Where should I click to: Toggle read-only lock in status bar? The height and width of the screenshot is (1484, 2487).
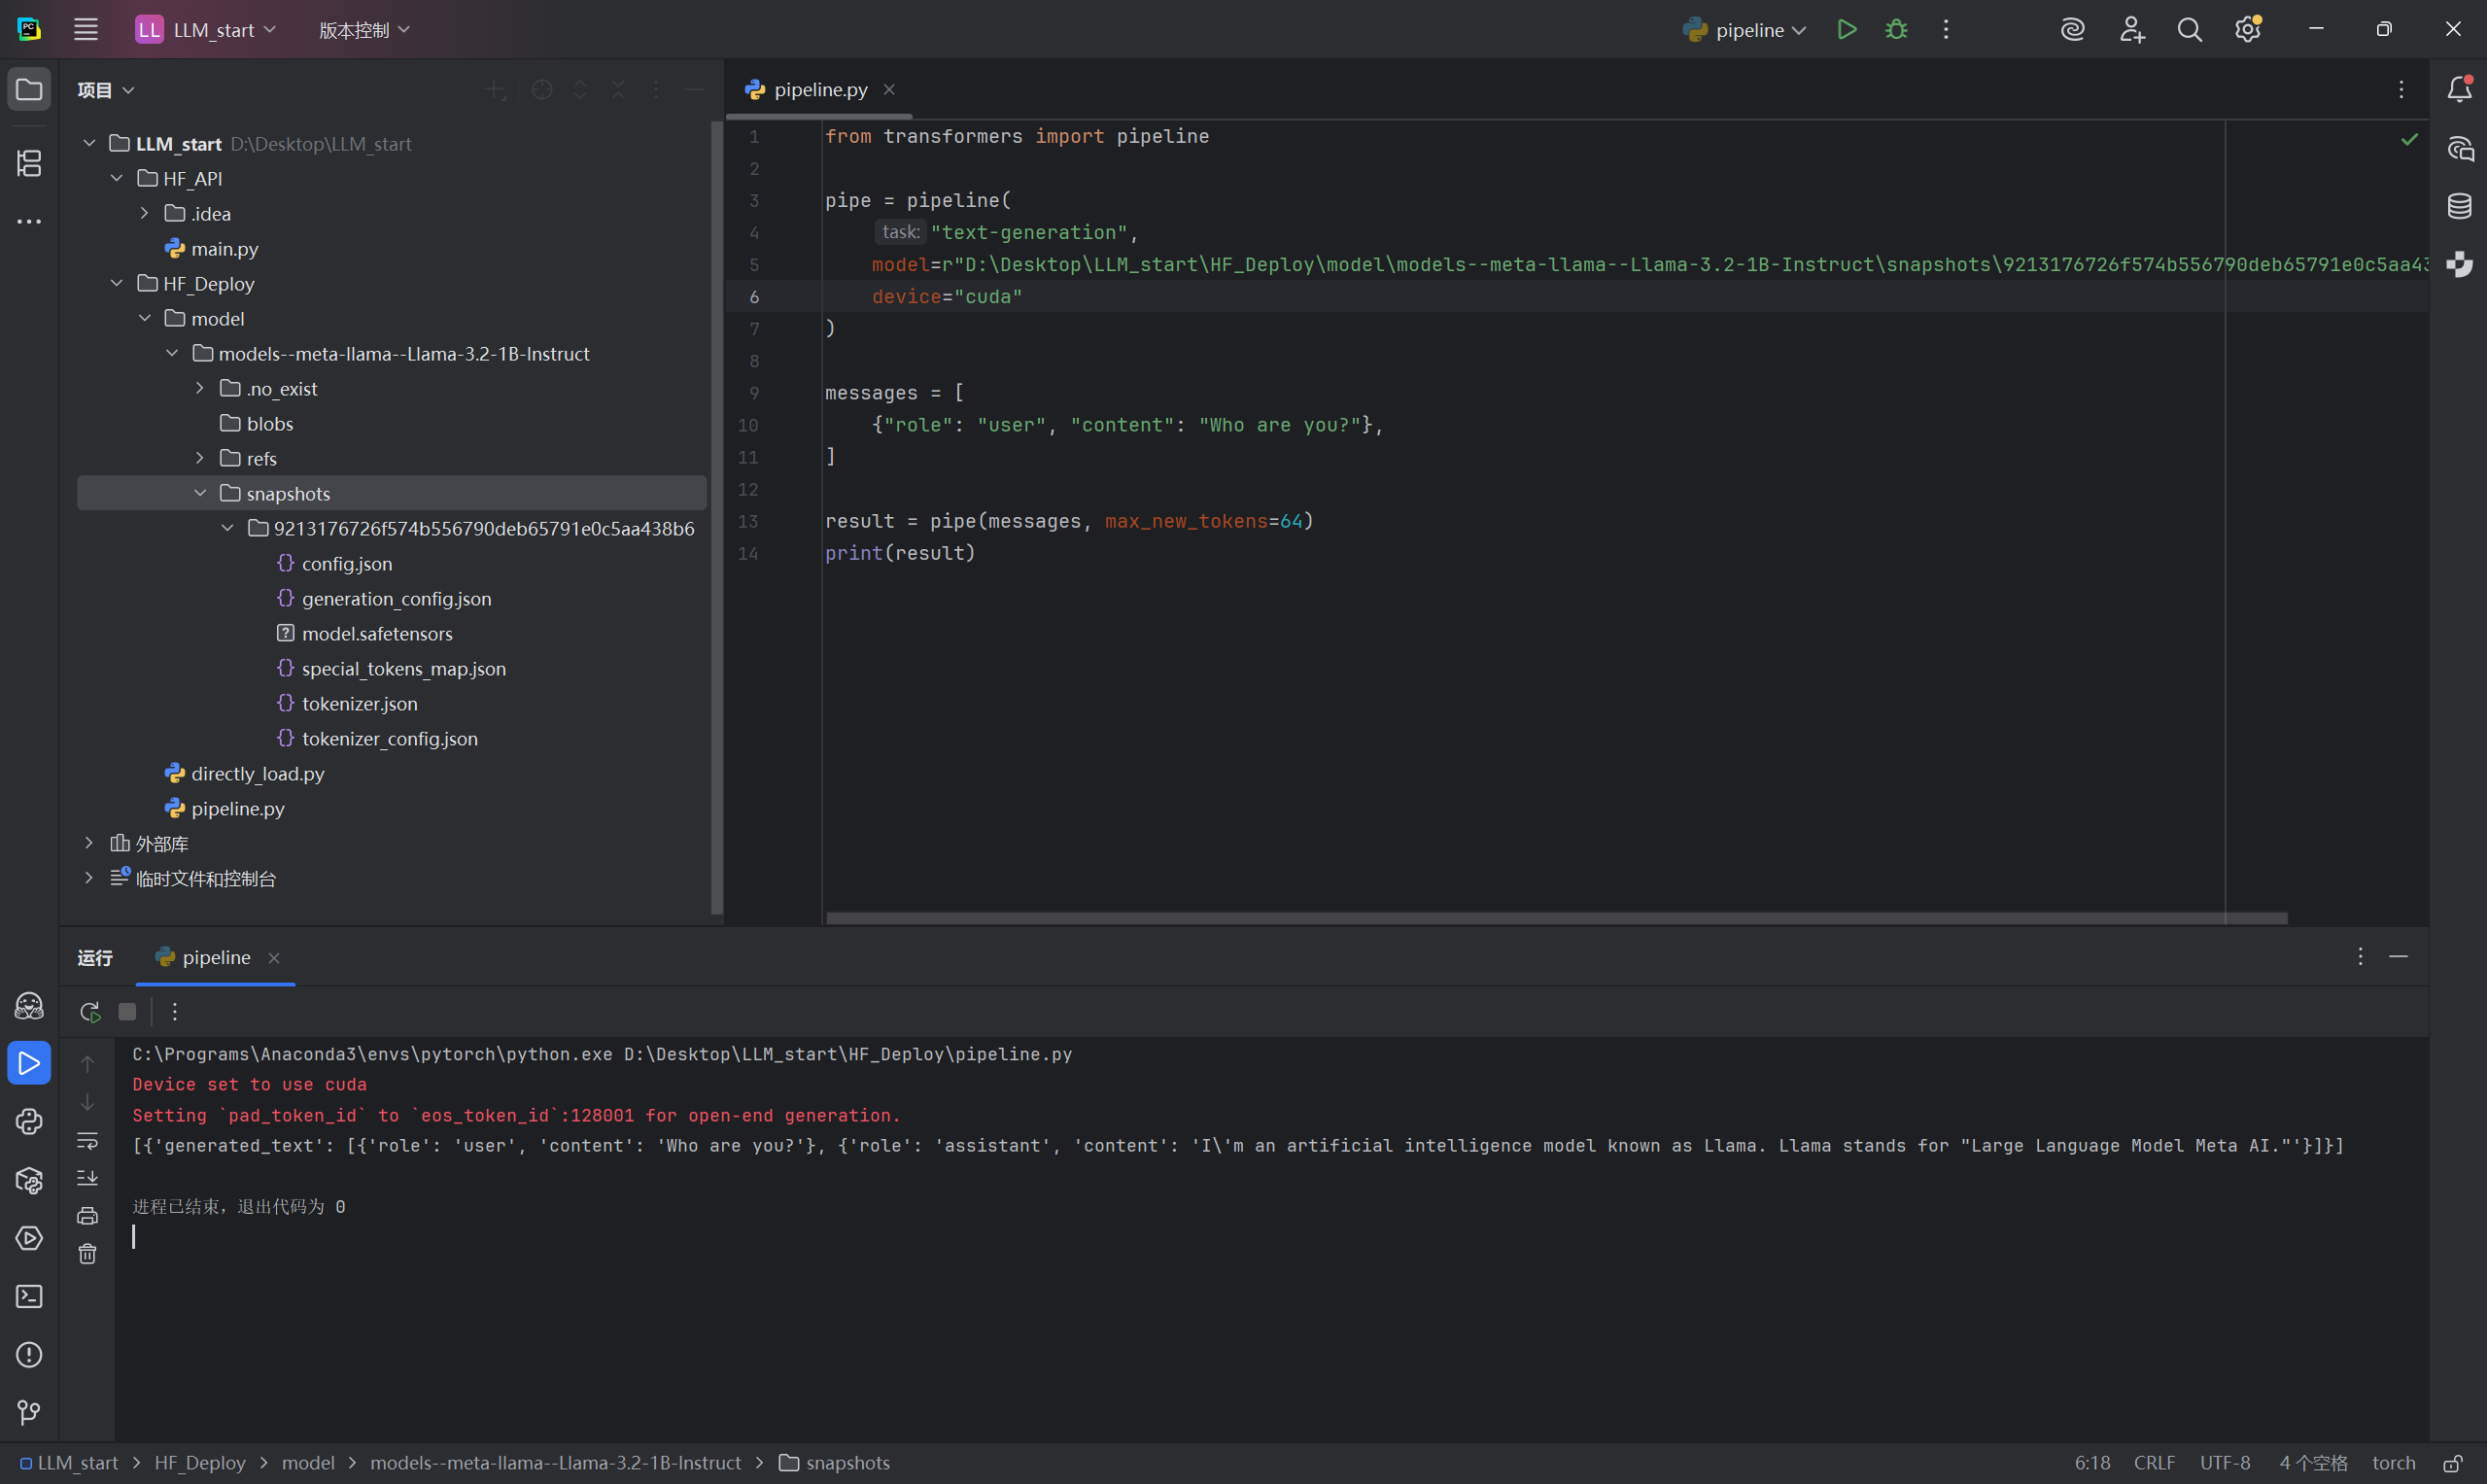tap(2452, 1463)
